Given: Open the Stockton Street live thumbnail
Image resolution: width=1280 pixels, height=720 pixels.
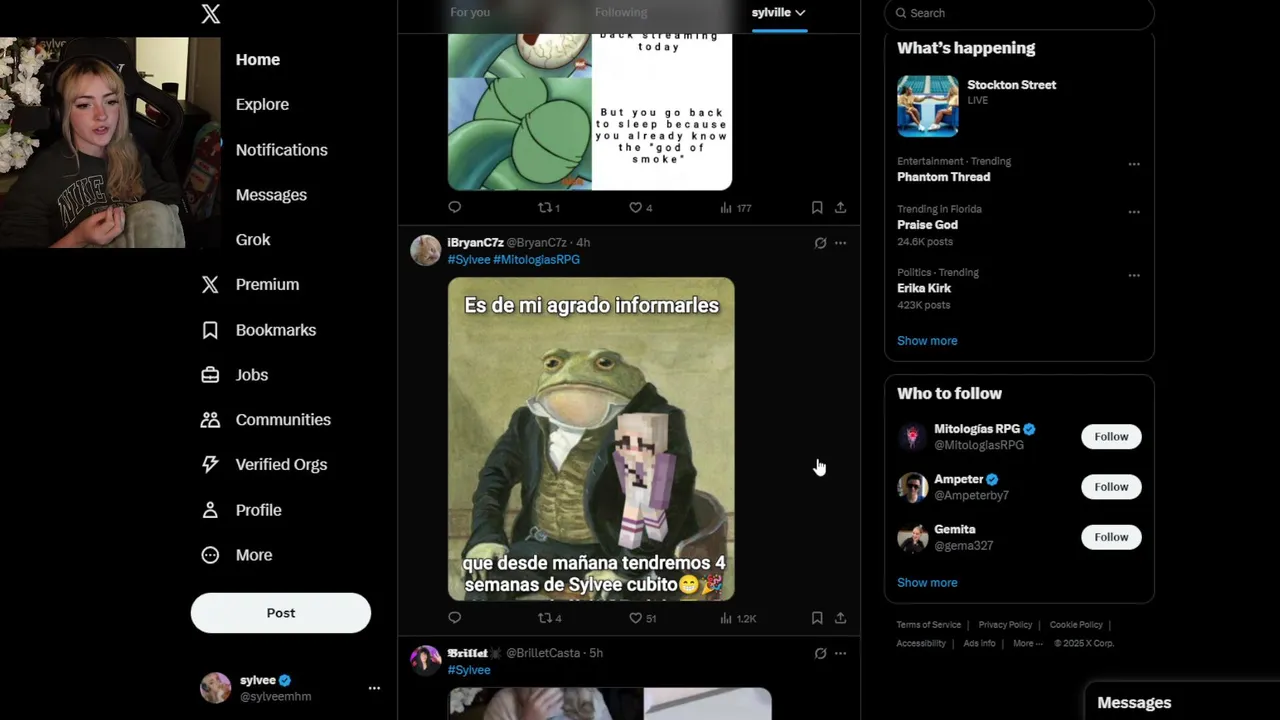Looking at the screenshot, I should (x=928, y=106).
